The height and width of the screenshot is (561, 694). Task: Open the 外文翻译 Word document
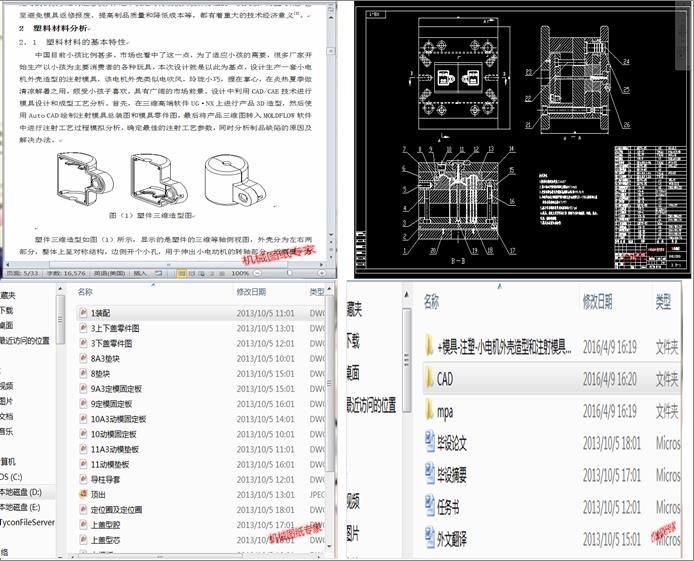pos(451,539)
